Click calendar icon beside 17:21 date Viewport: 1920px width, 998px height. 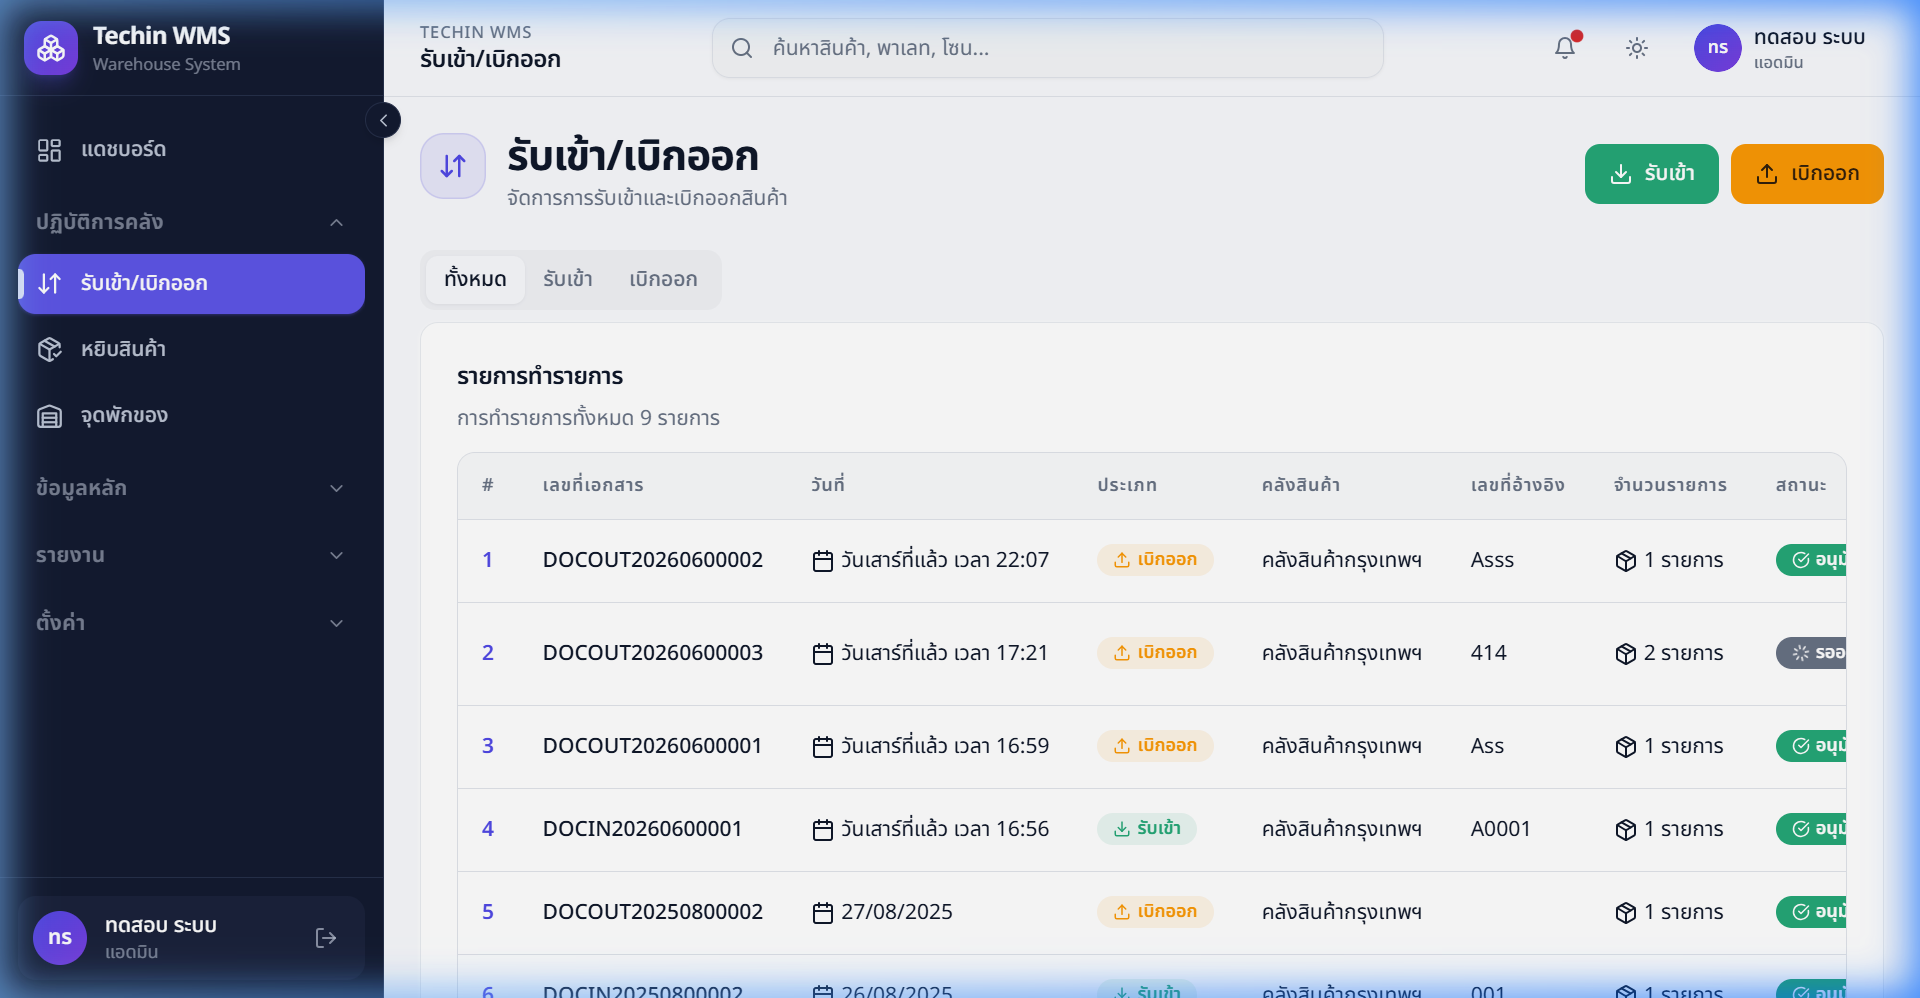(823, 654)
